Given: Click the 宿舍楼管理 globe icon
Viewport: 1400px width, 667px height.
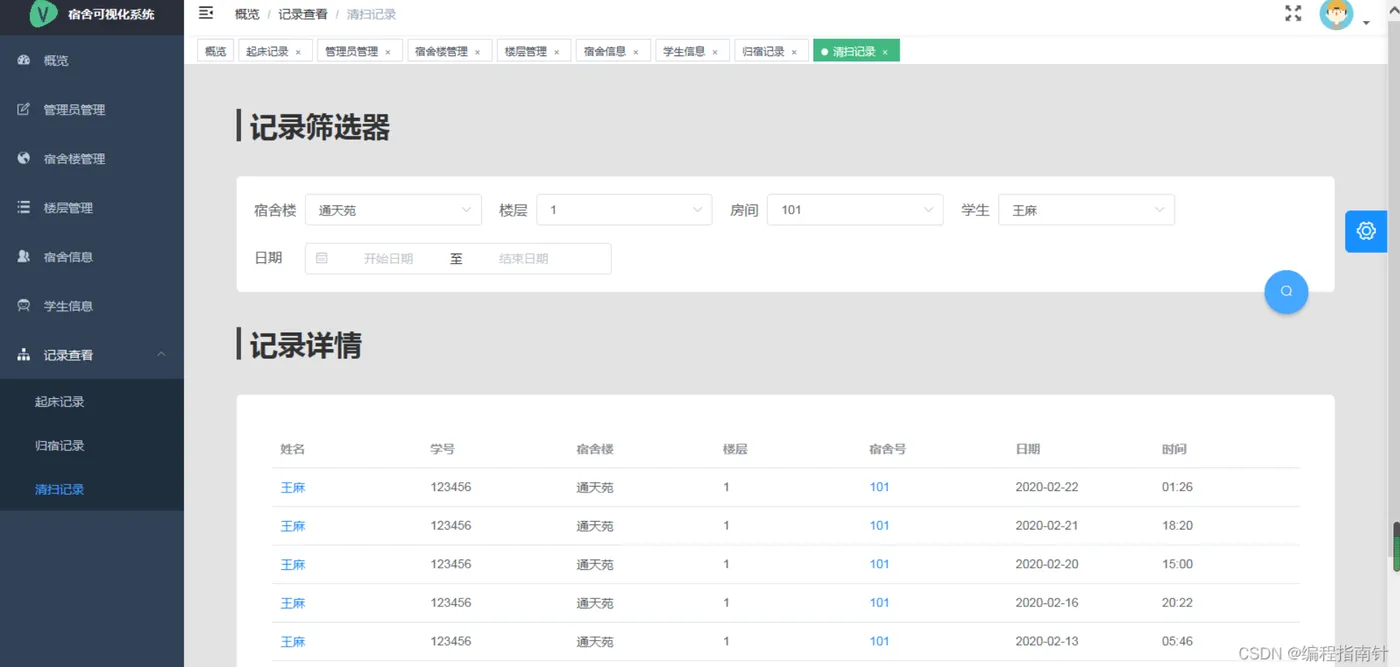Looking at the screenshot, I should [24, 159].
